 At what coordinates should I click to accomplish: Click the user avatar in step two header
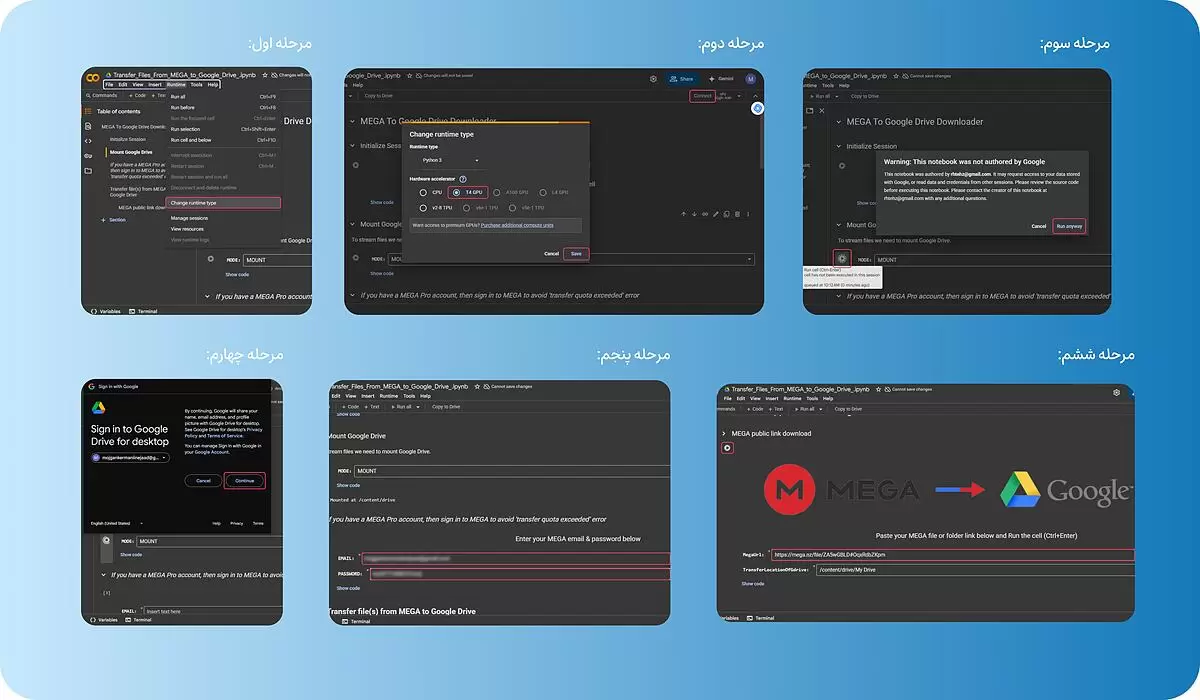749,78
